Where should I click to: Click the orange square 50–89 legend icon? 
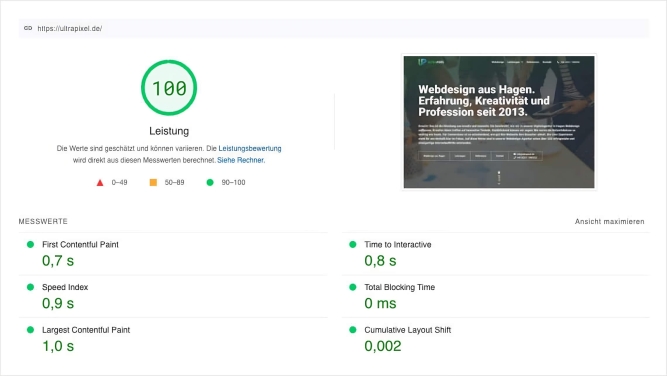[153, 182]
